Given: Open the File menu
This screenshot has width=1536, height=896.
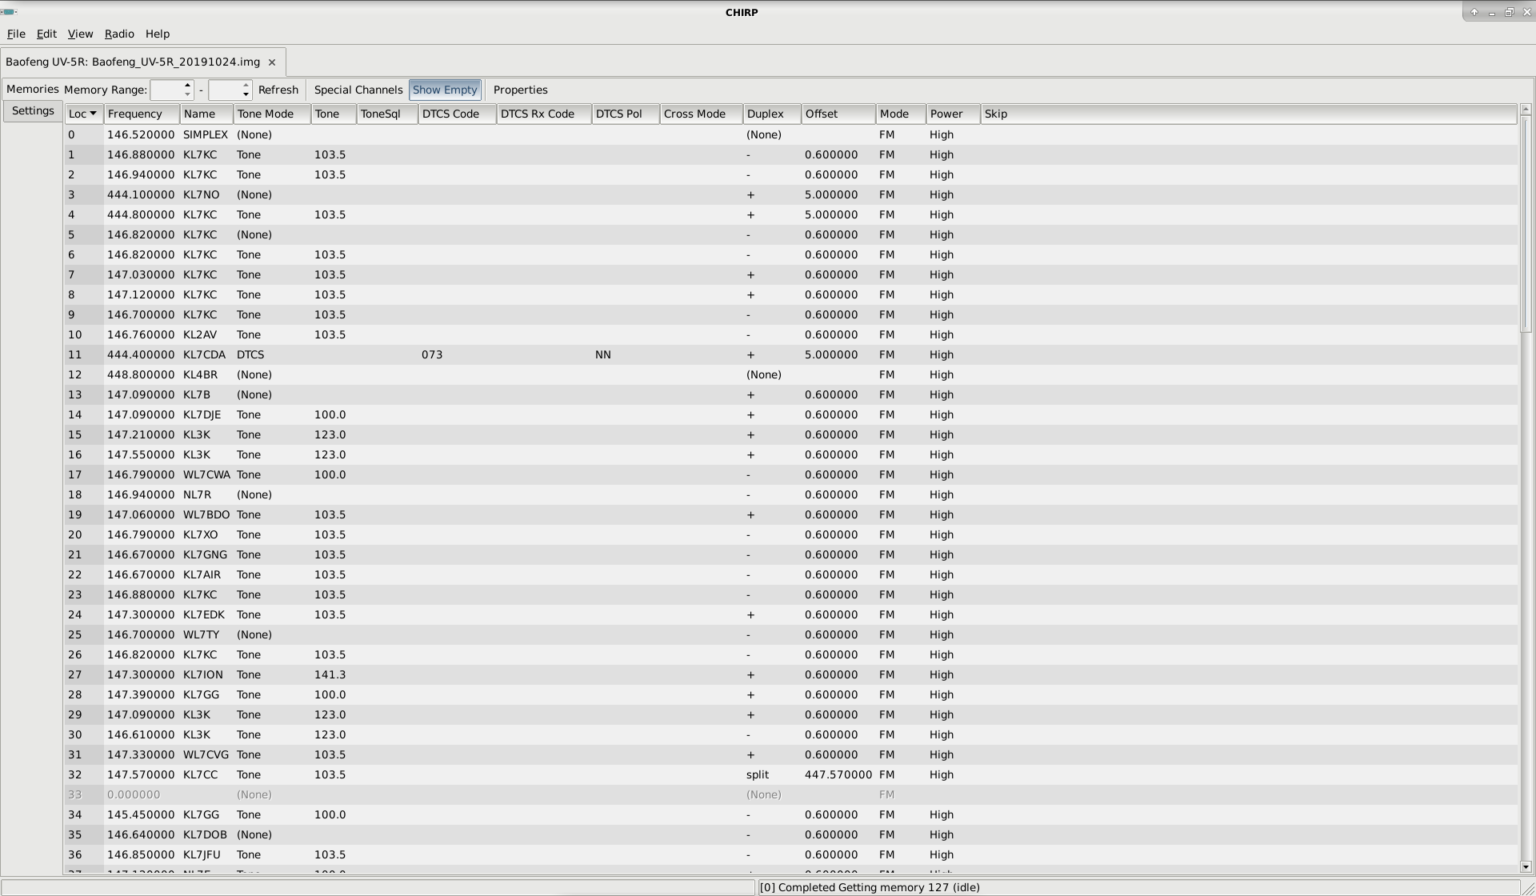Looking at the screenshot, I should click(16, 34).
